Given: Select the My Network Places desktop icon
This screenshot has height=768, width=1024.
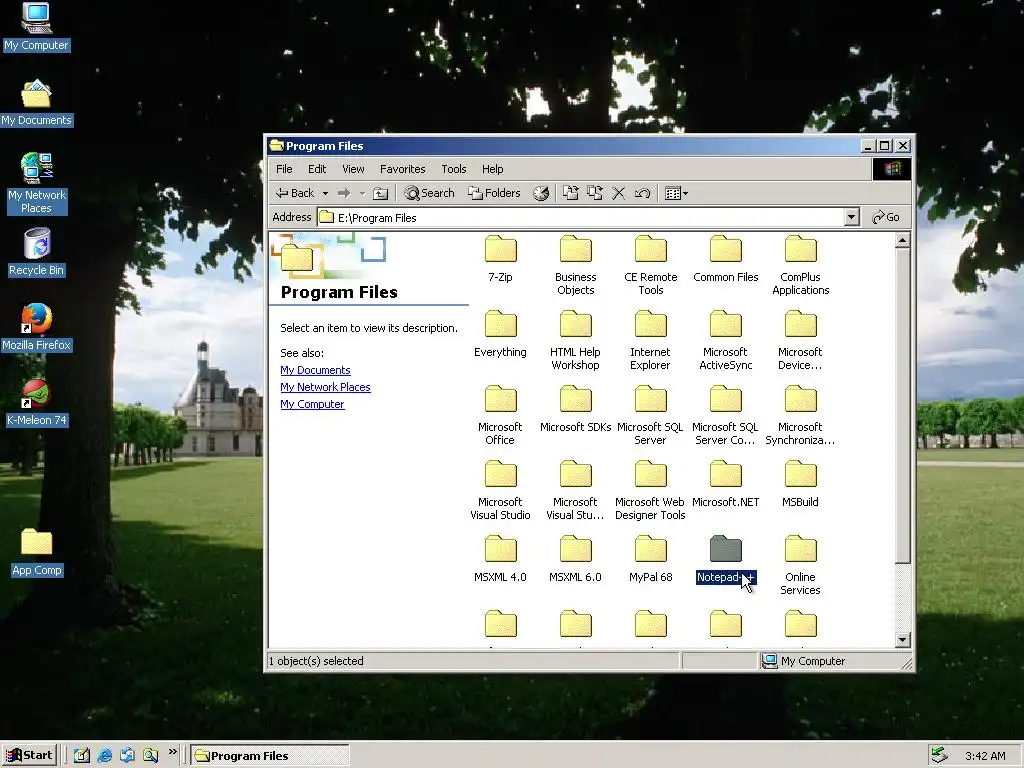Looking at the screenshot, I should tap(37, 183).
